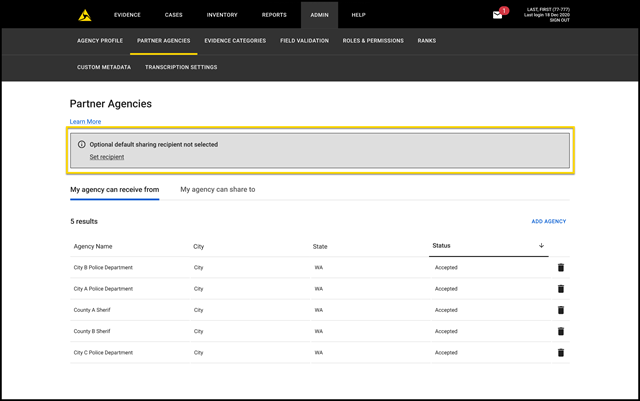The height and width of the screenshot is (401, 640).
Task: Go to Agency Profile tab
Action: click(x=100, y=41)
